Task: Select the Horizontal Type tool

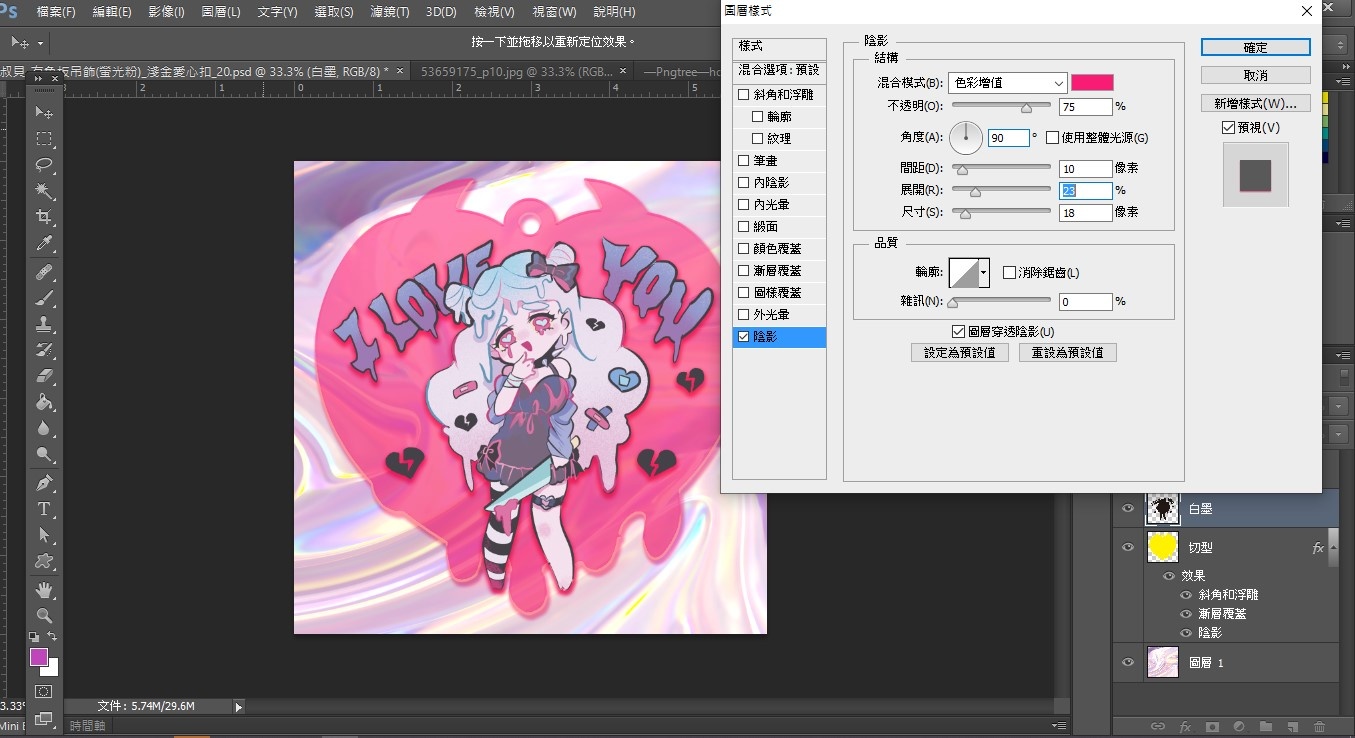Action: (44, 510)
